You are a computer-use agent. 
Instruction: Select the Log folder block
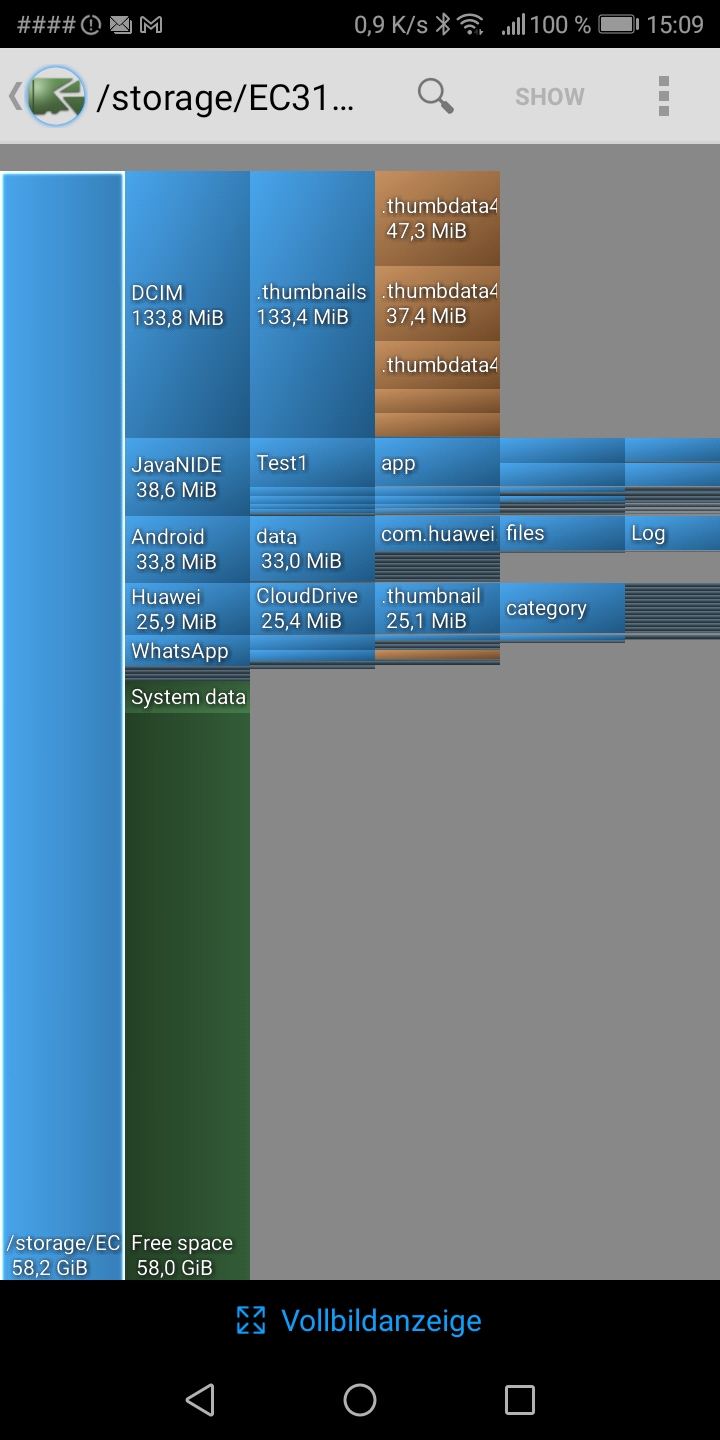[672, 533]
